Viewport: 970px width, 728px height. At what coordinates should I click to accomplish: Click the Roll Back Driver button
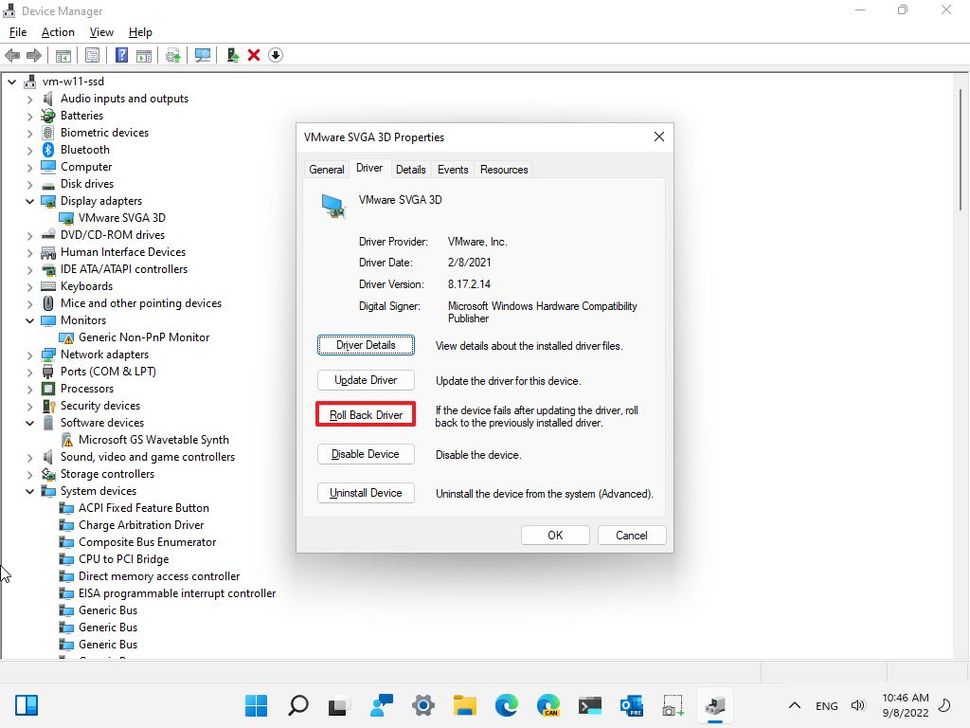pyautogui.click(x=365, y=414)
